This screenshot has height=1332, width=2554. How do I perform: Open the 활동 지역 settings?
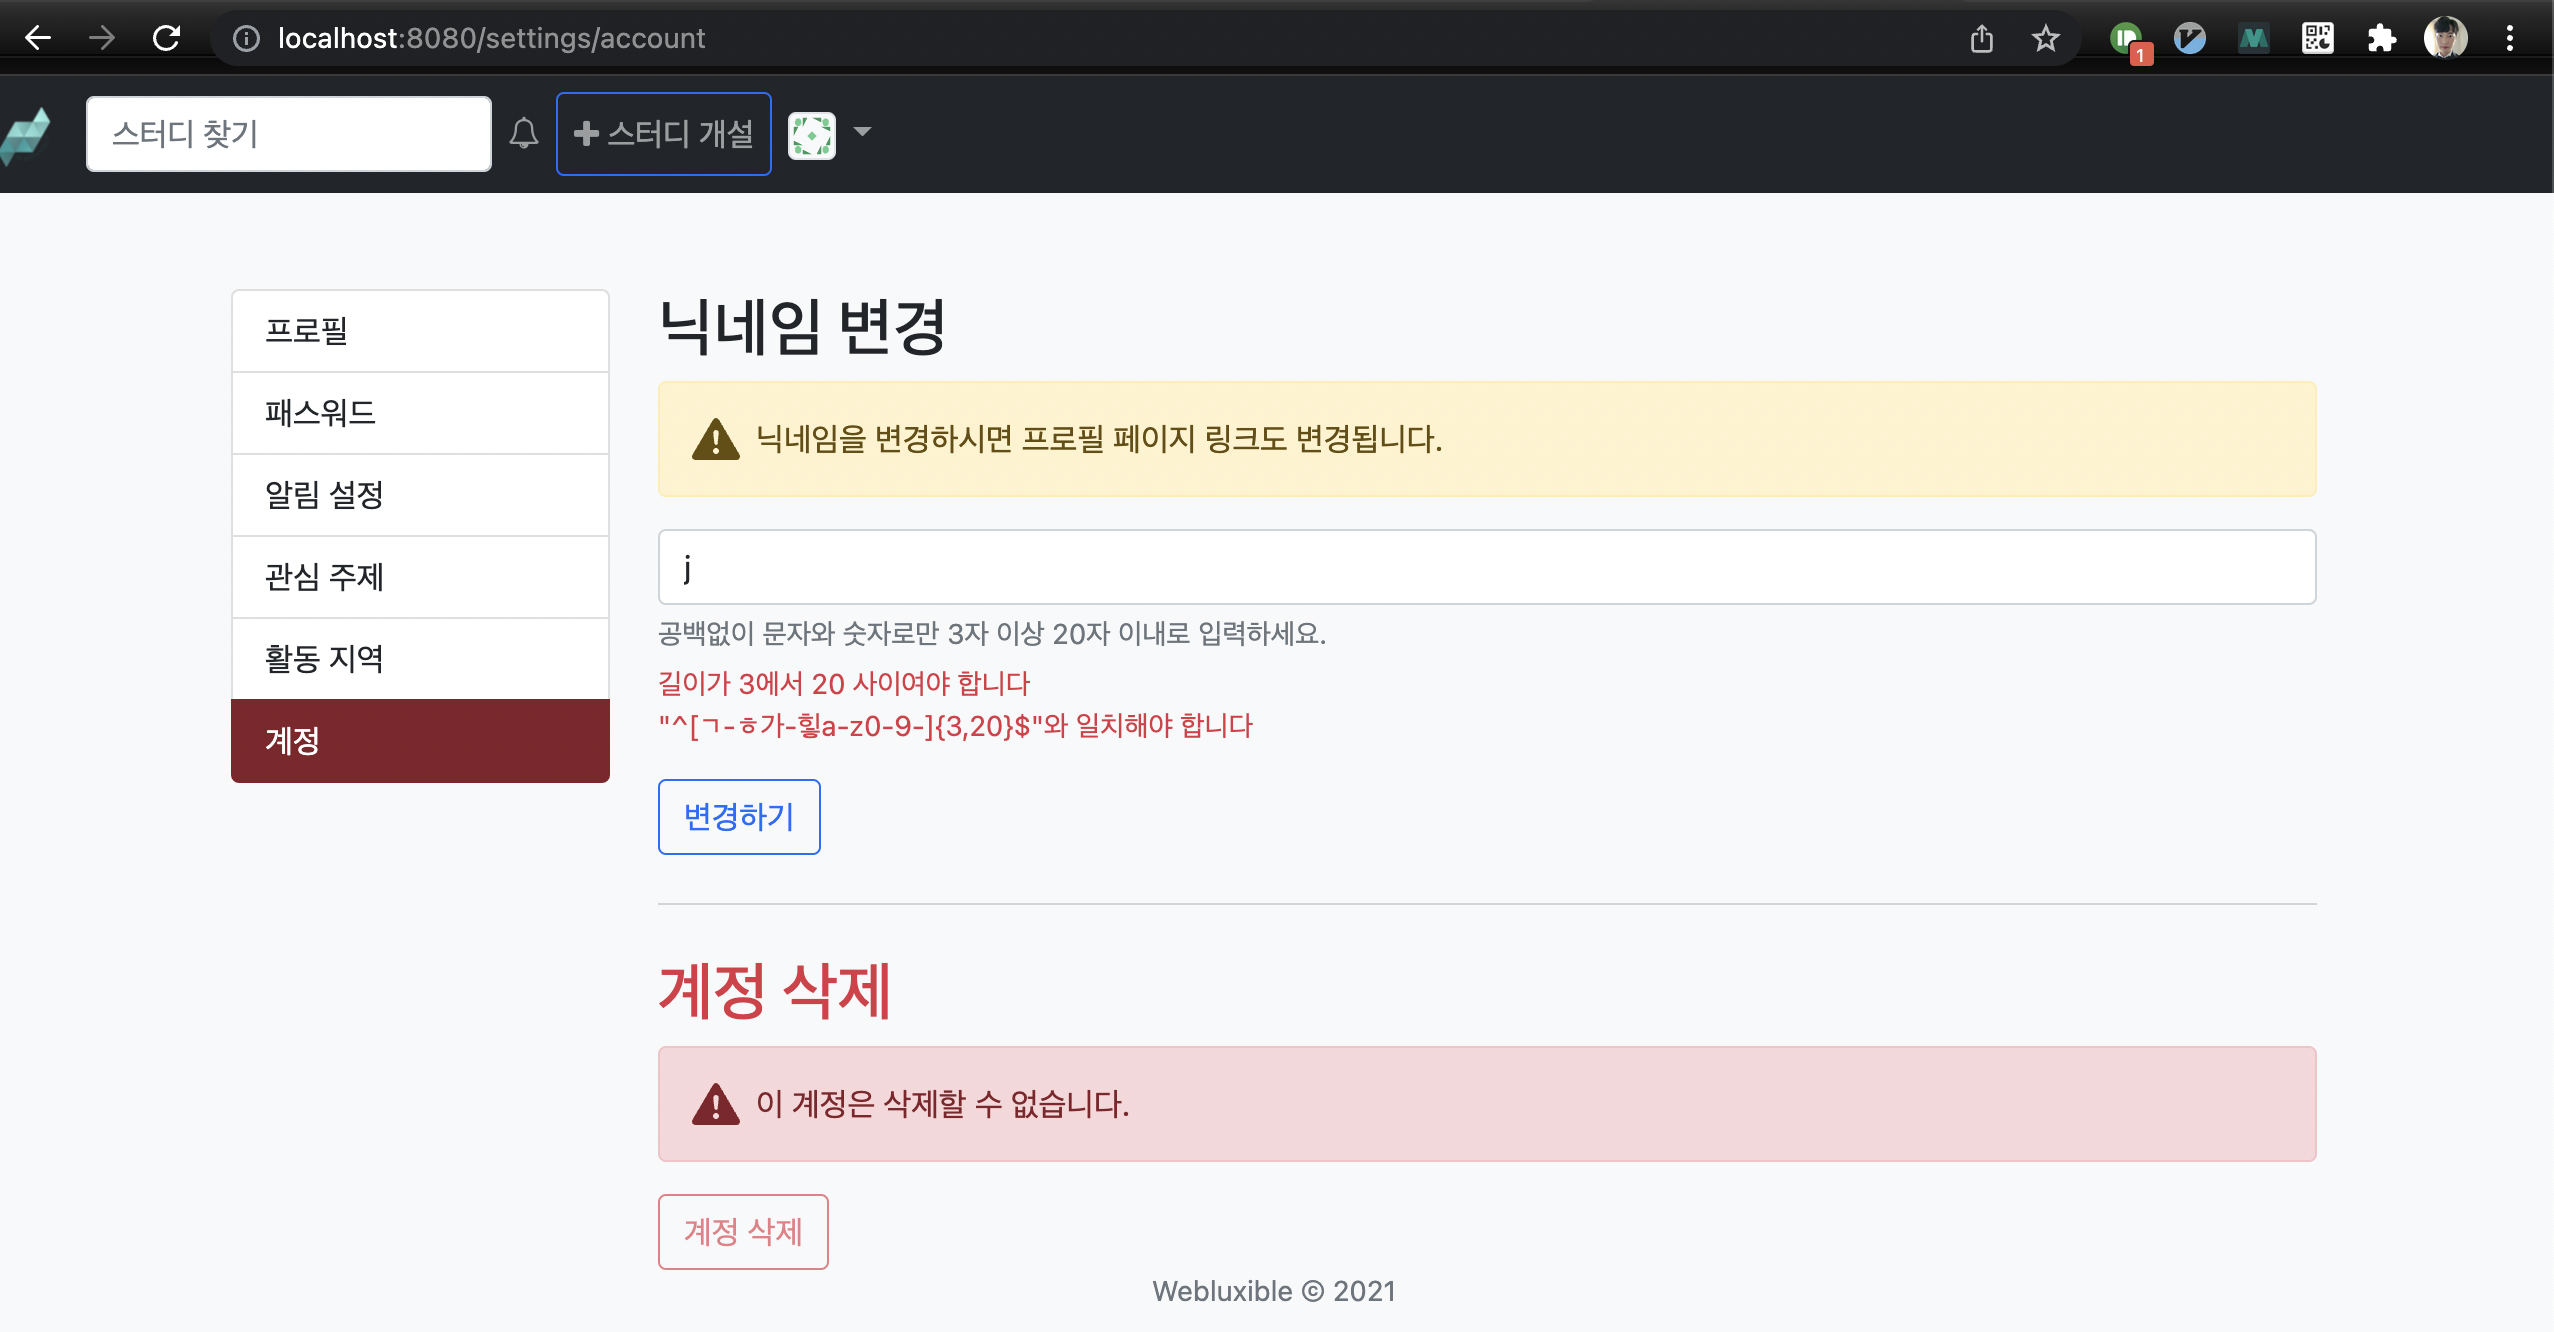coord(420,659)
